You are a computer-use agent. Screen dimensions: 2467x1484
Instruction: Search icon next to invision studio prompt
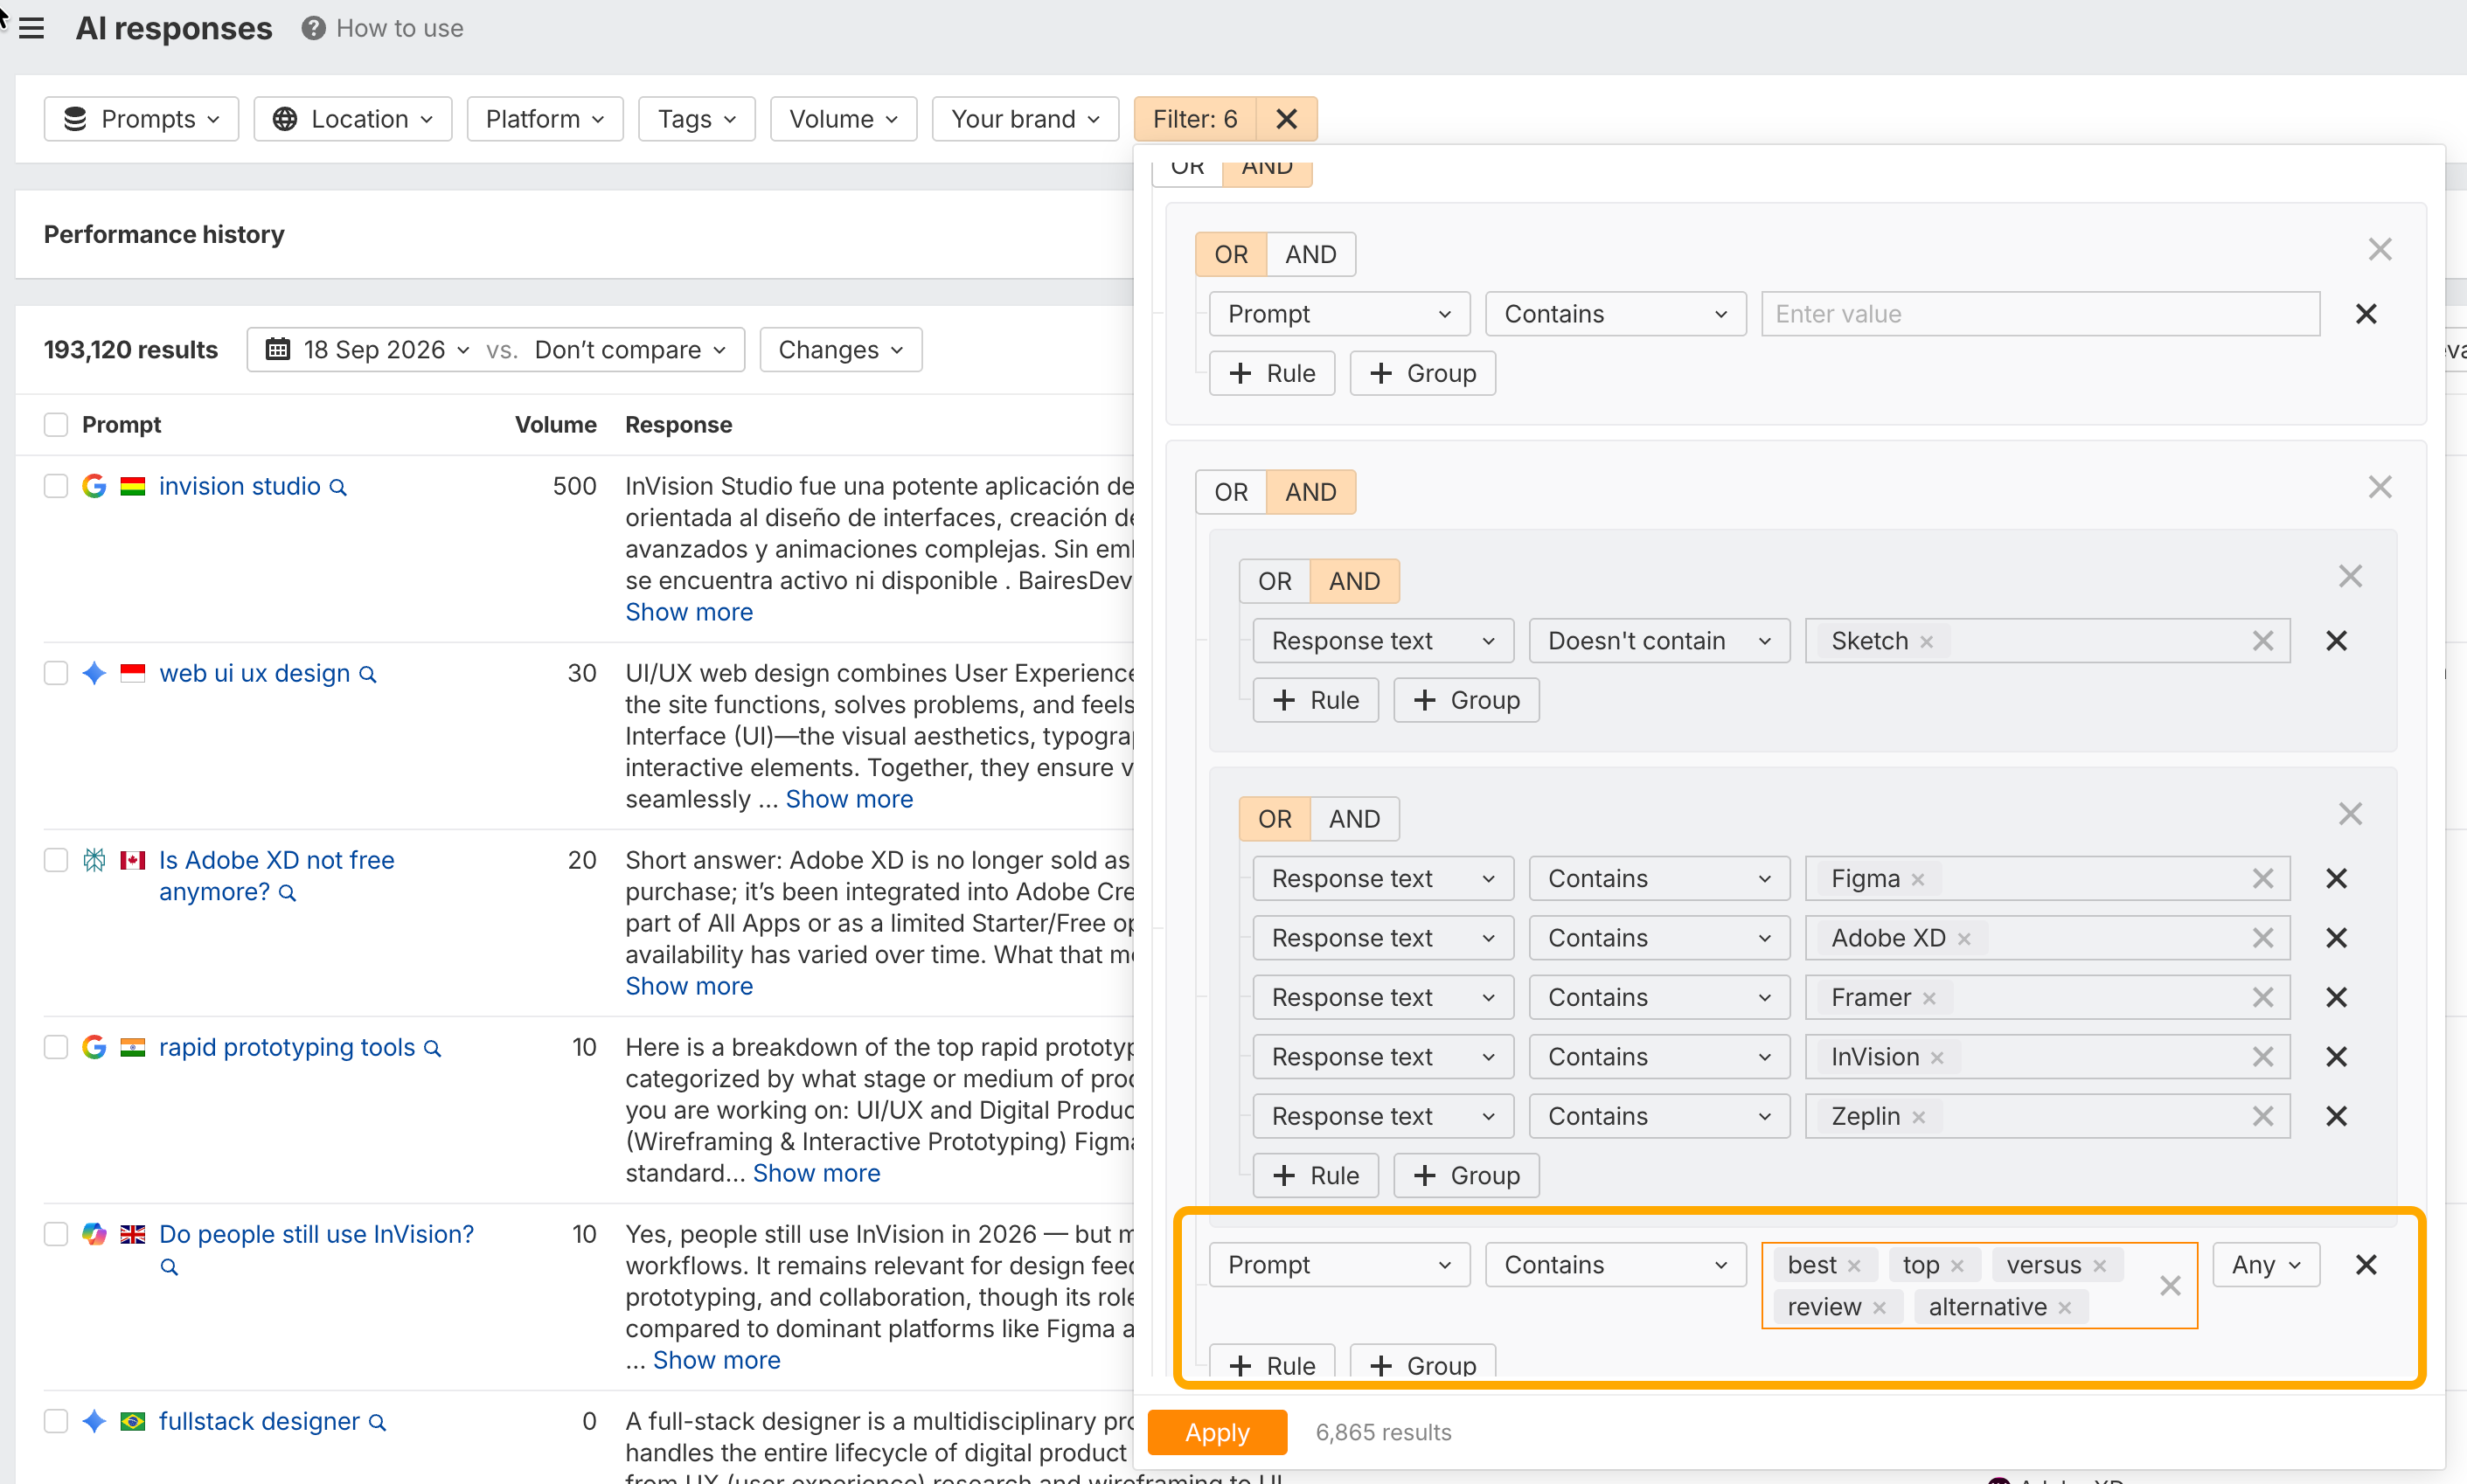(339, 488)
